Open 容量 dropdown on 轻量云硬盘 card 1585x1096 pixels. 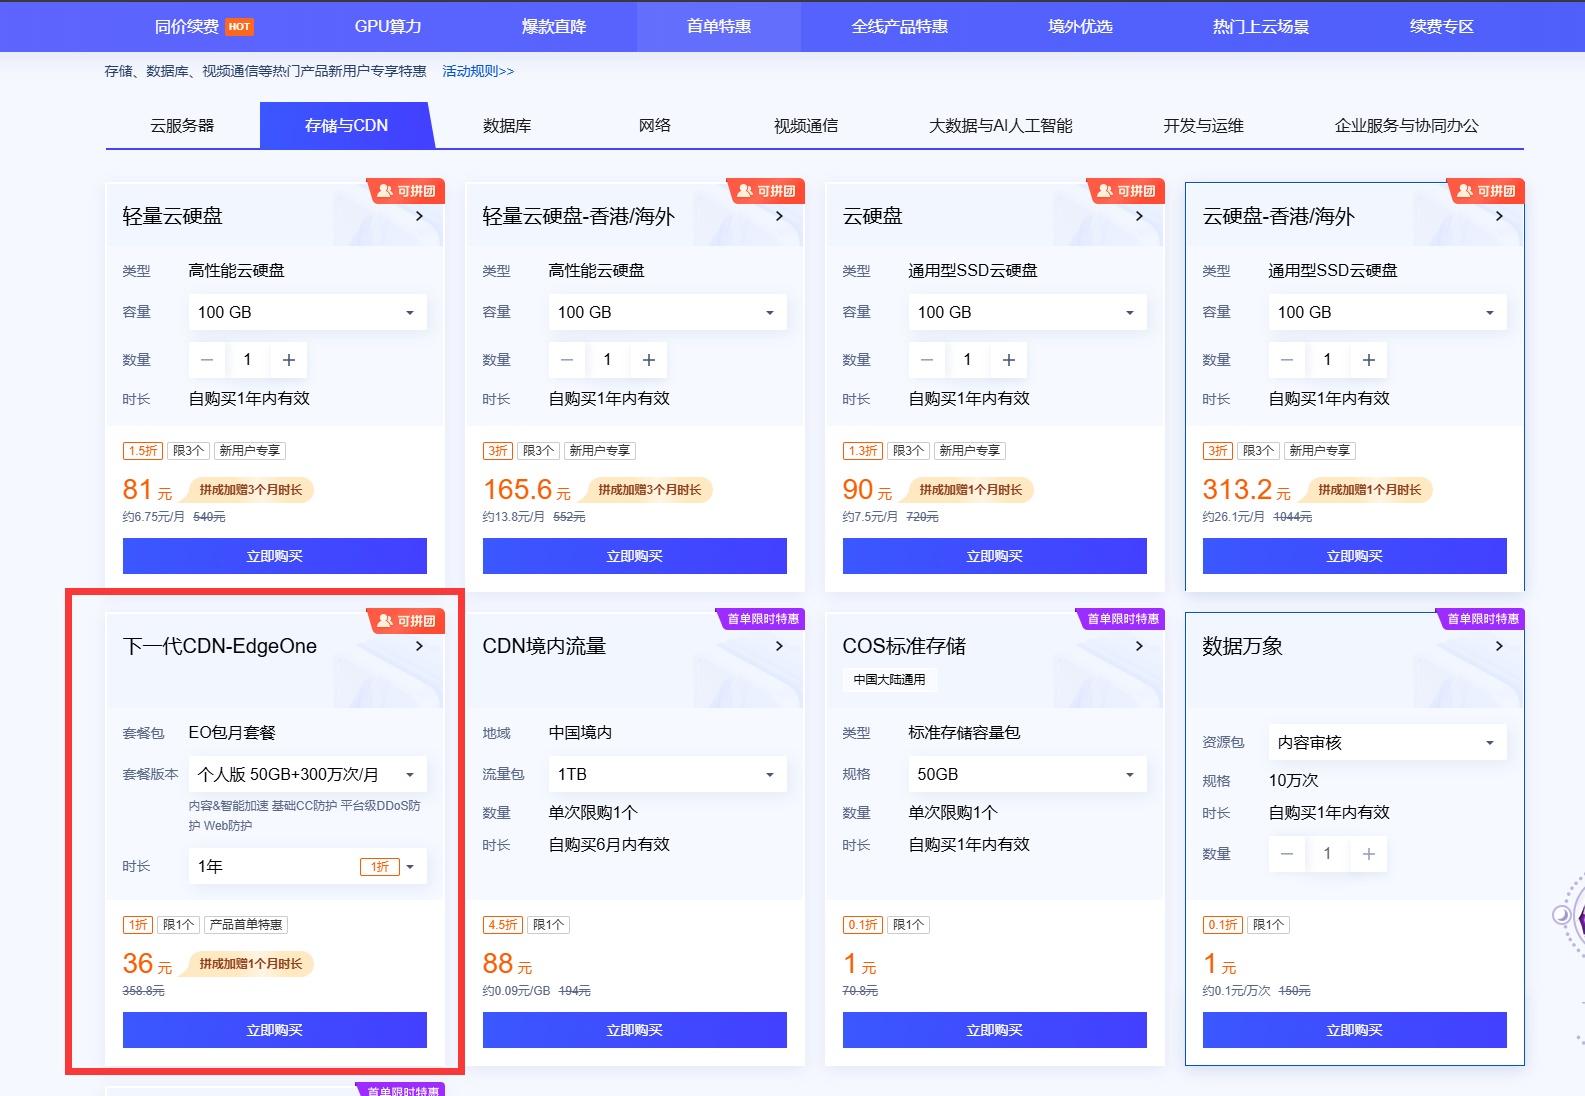pos(308,312)
